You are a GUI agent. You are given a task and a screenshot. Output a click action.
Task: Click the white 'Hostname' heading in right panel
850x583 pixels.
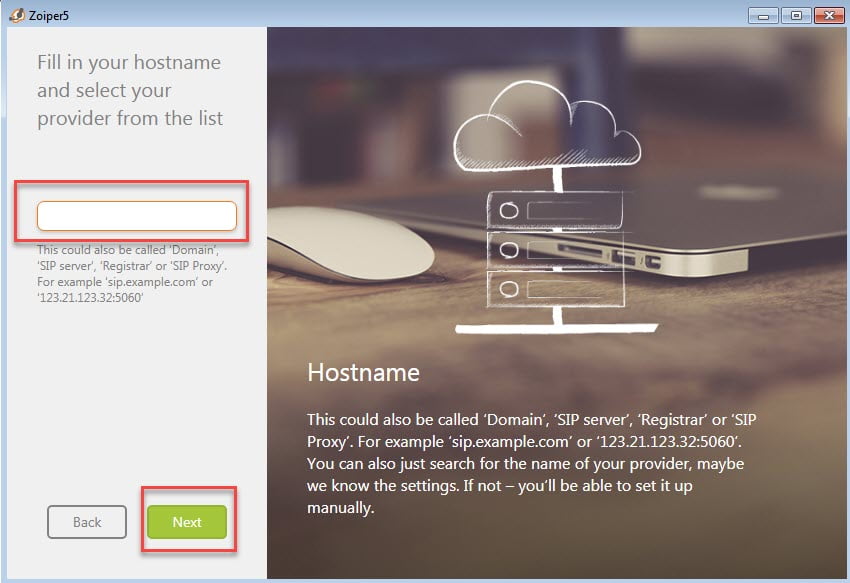(x=363, y=373)
